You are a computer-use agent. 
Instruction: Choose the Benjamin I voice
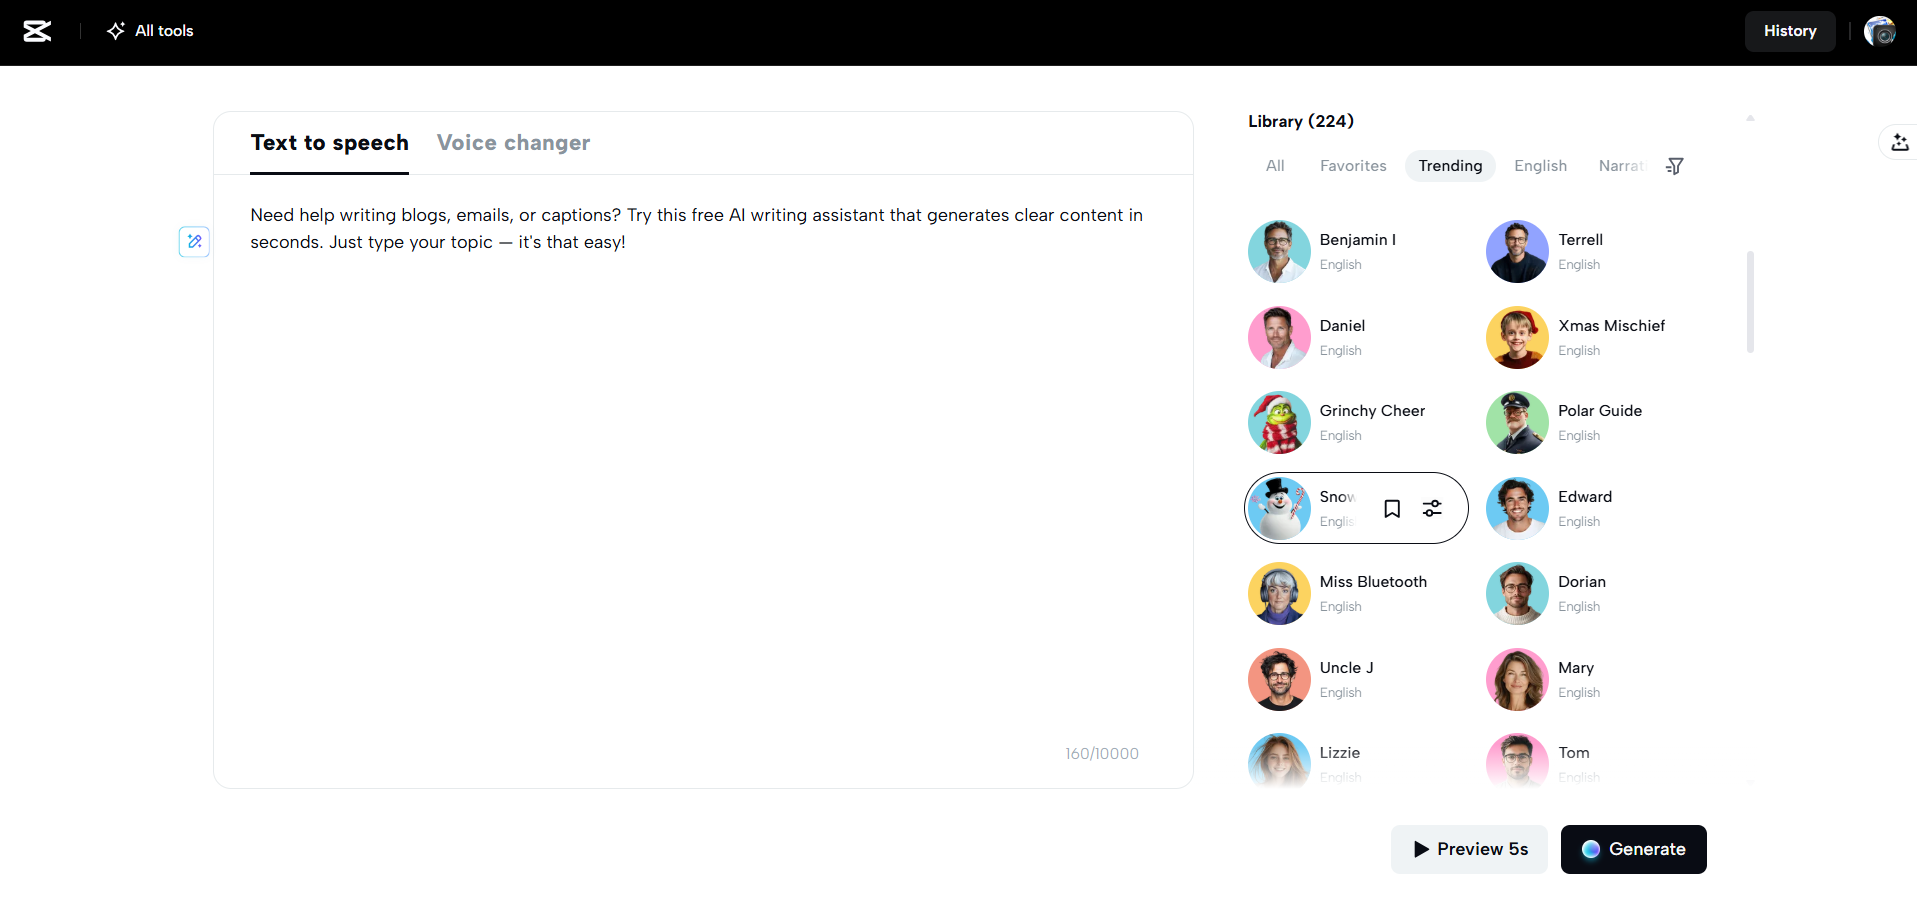1355,251
